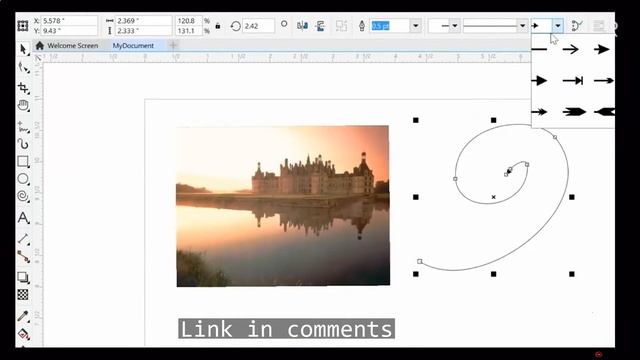Select the Text tool

[23, 218]
